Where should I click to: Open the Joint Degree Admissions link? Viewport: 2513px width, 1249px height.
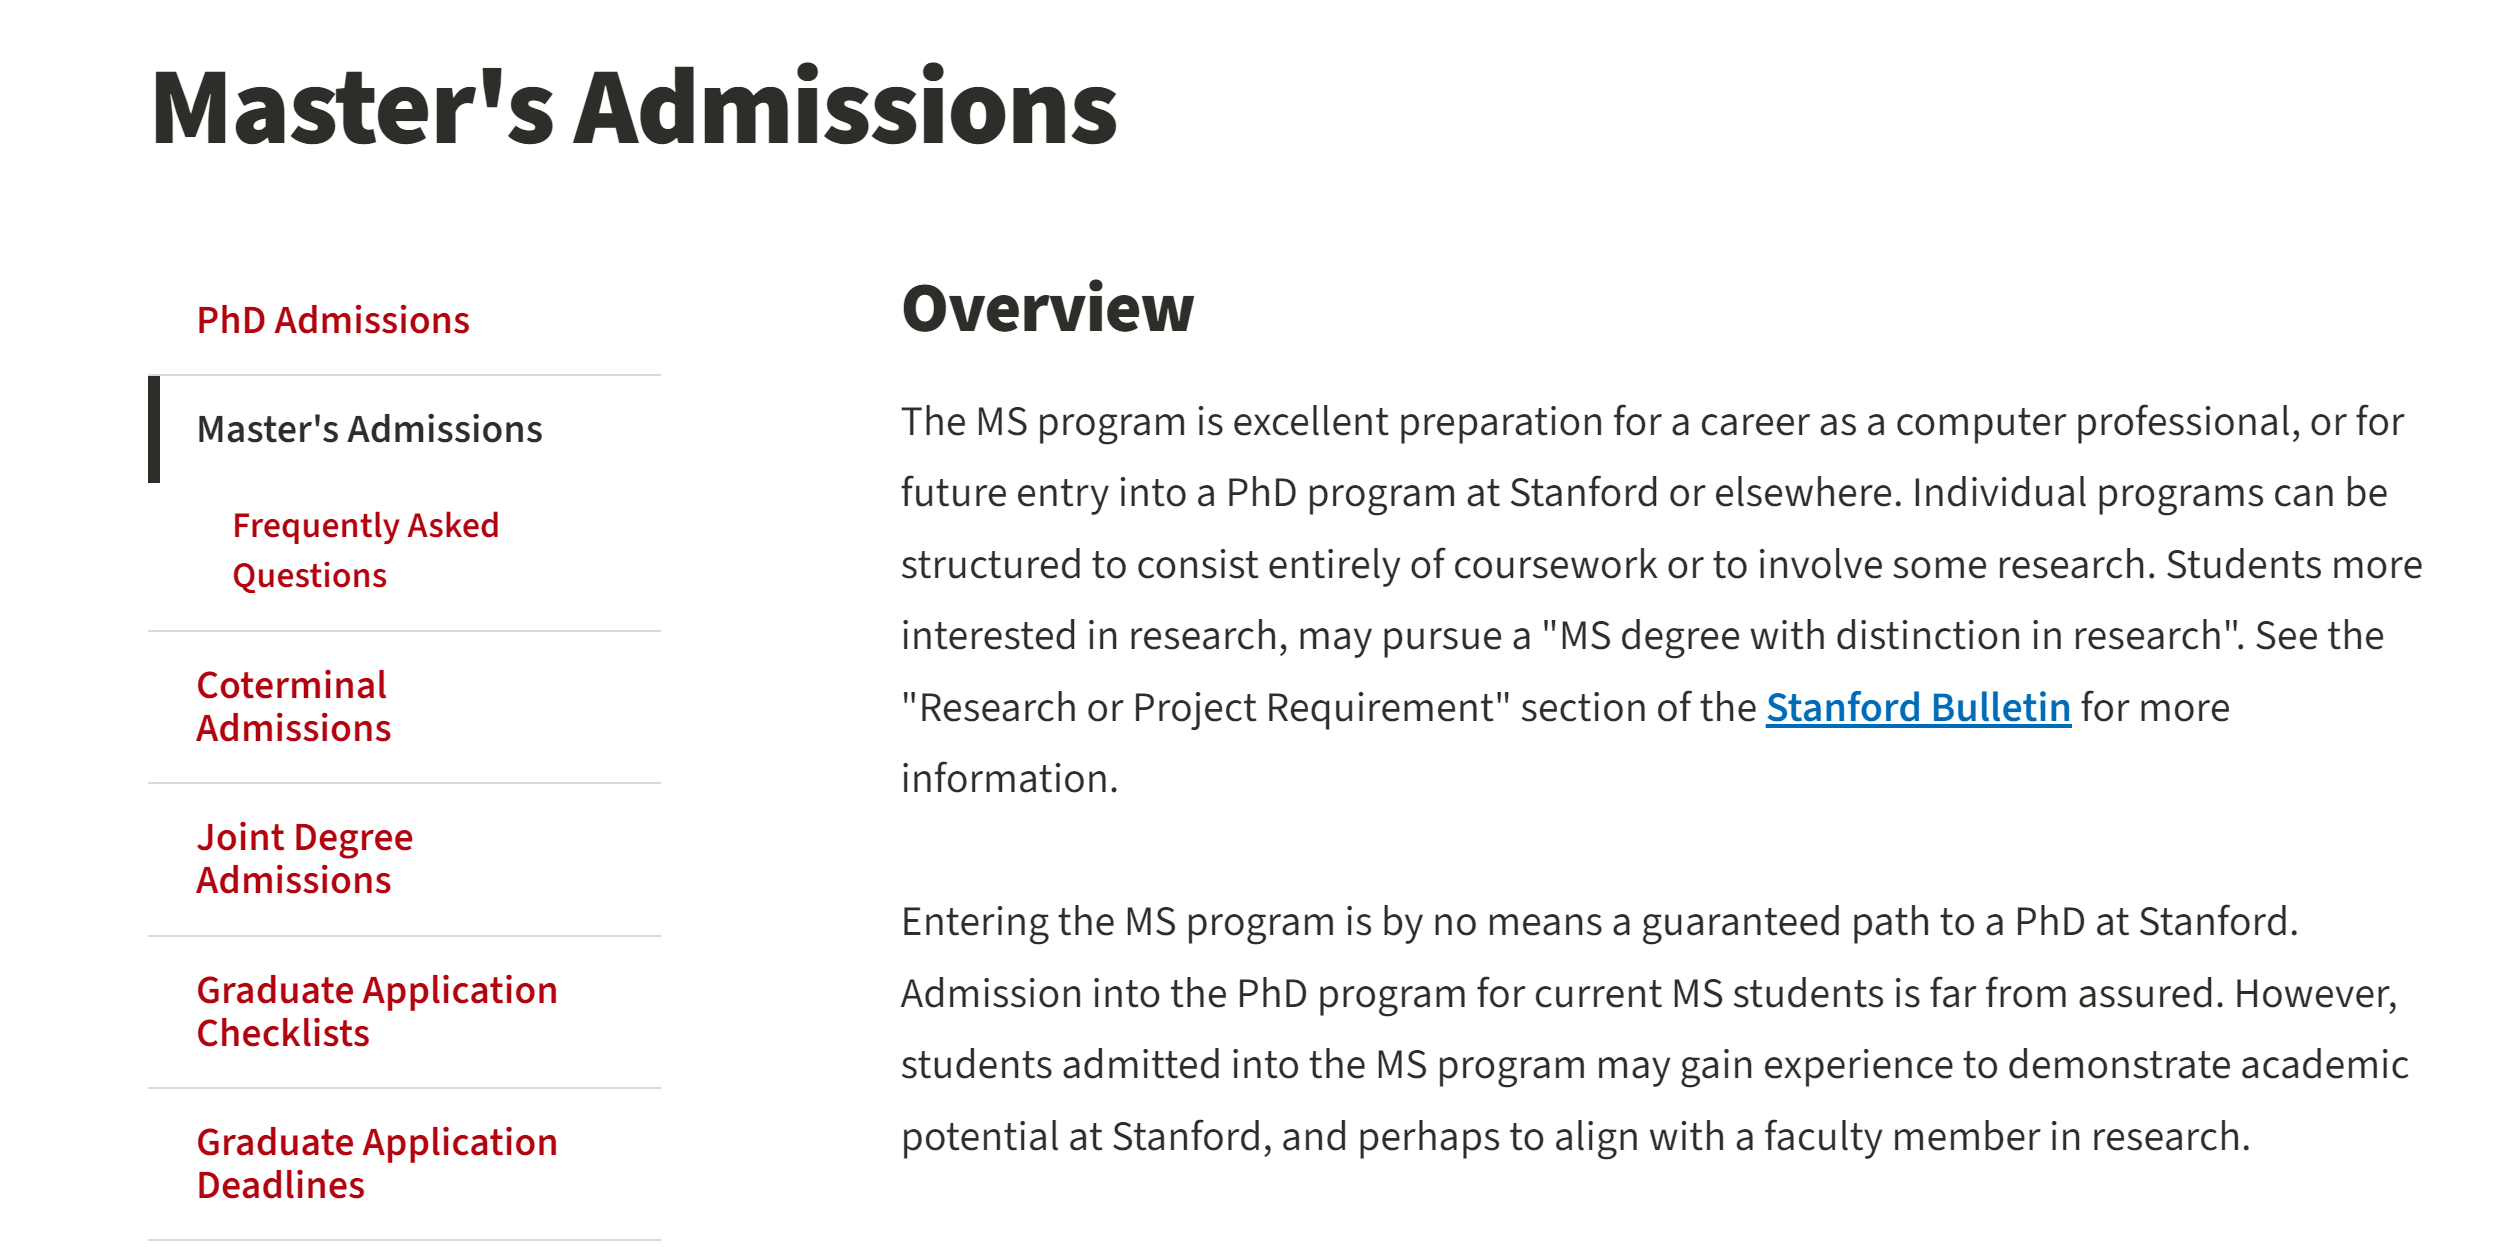coord(304,858)
